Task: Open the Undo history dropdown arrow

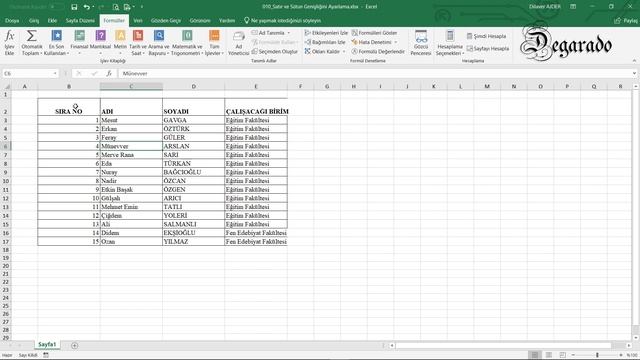Action: pyautogui.click(x=93, y=7)
